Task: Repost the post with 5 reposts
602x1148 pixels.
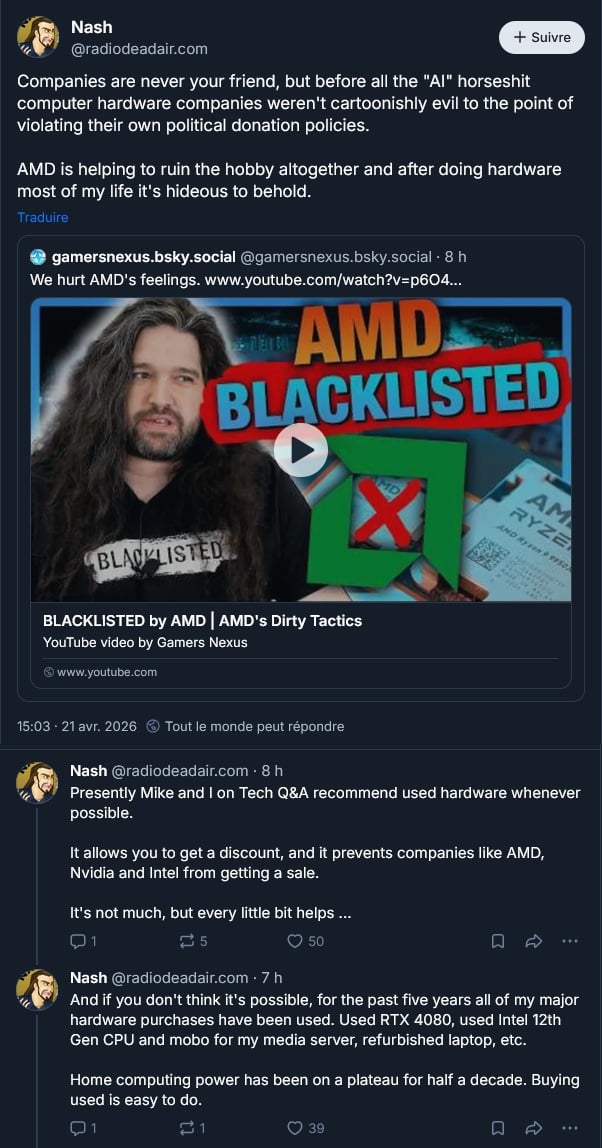Action: pos(193,942)
